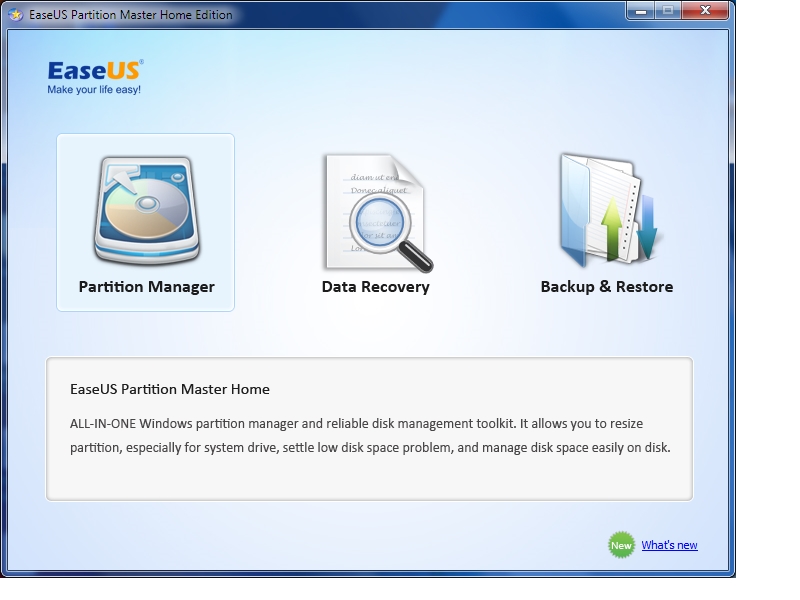The width and height of the screenshot is (800, 600).
Task: Click the window title 'EaseUS Partition Master Home Edition'
Action: pyautogui.click(x=130, y=15)
